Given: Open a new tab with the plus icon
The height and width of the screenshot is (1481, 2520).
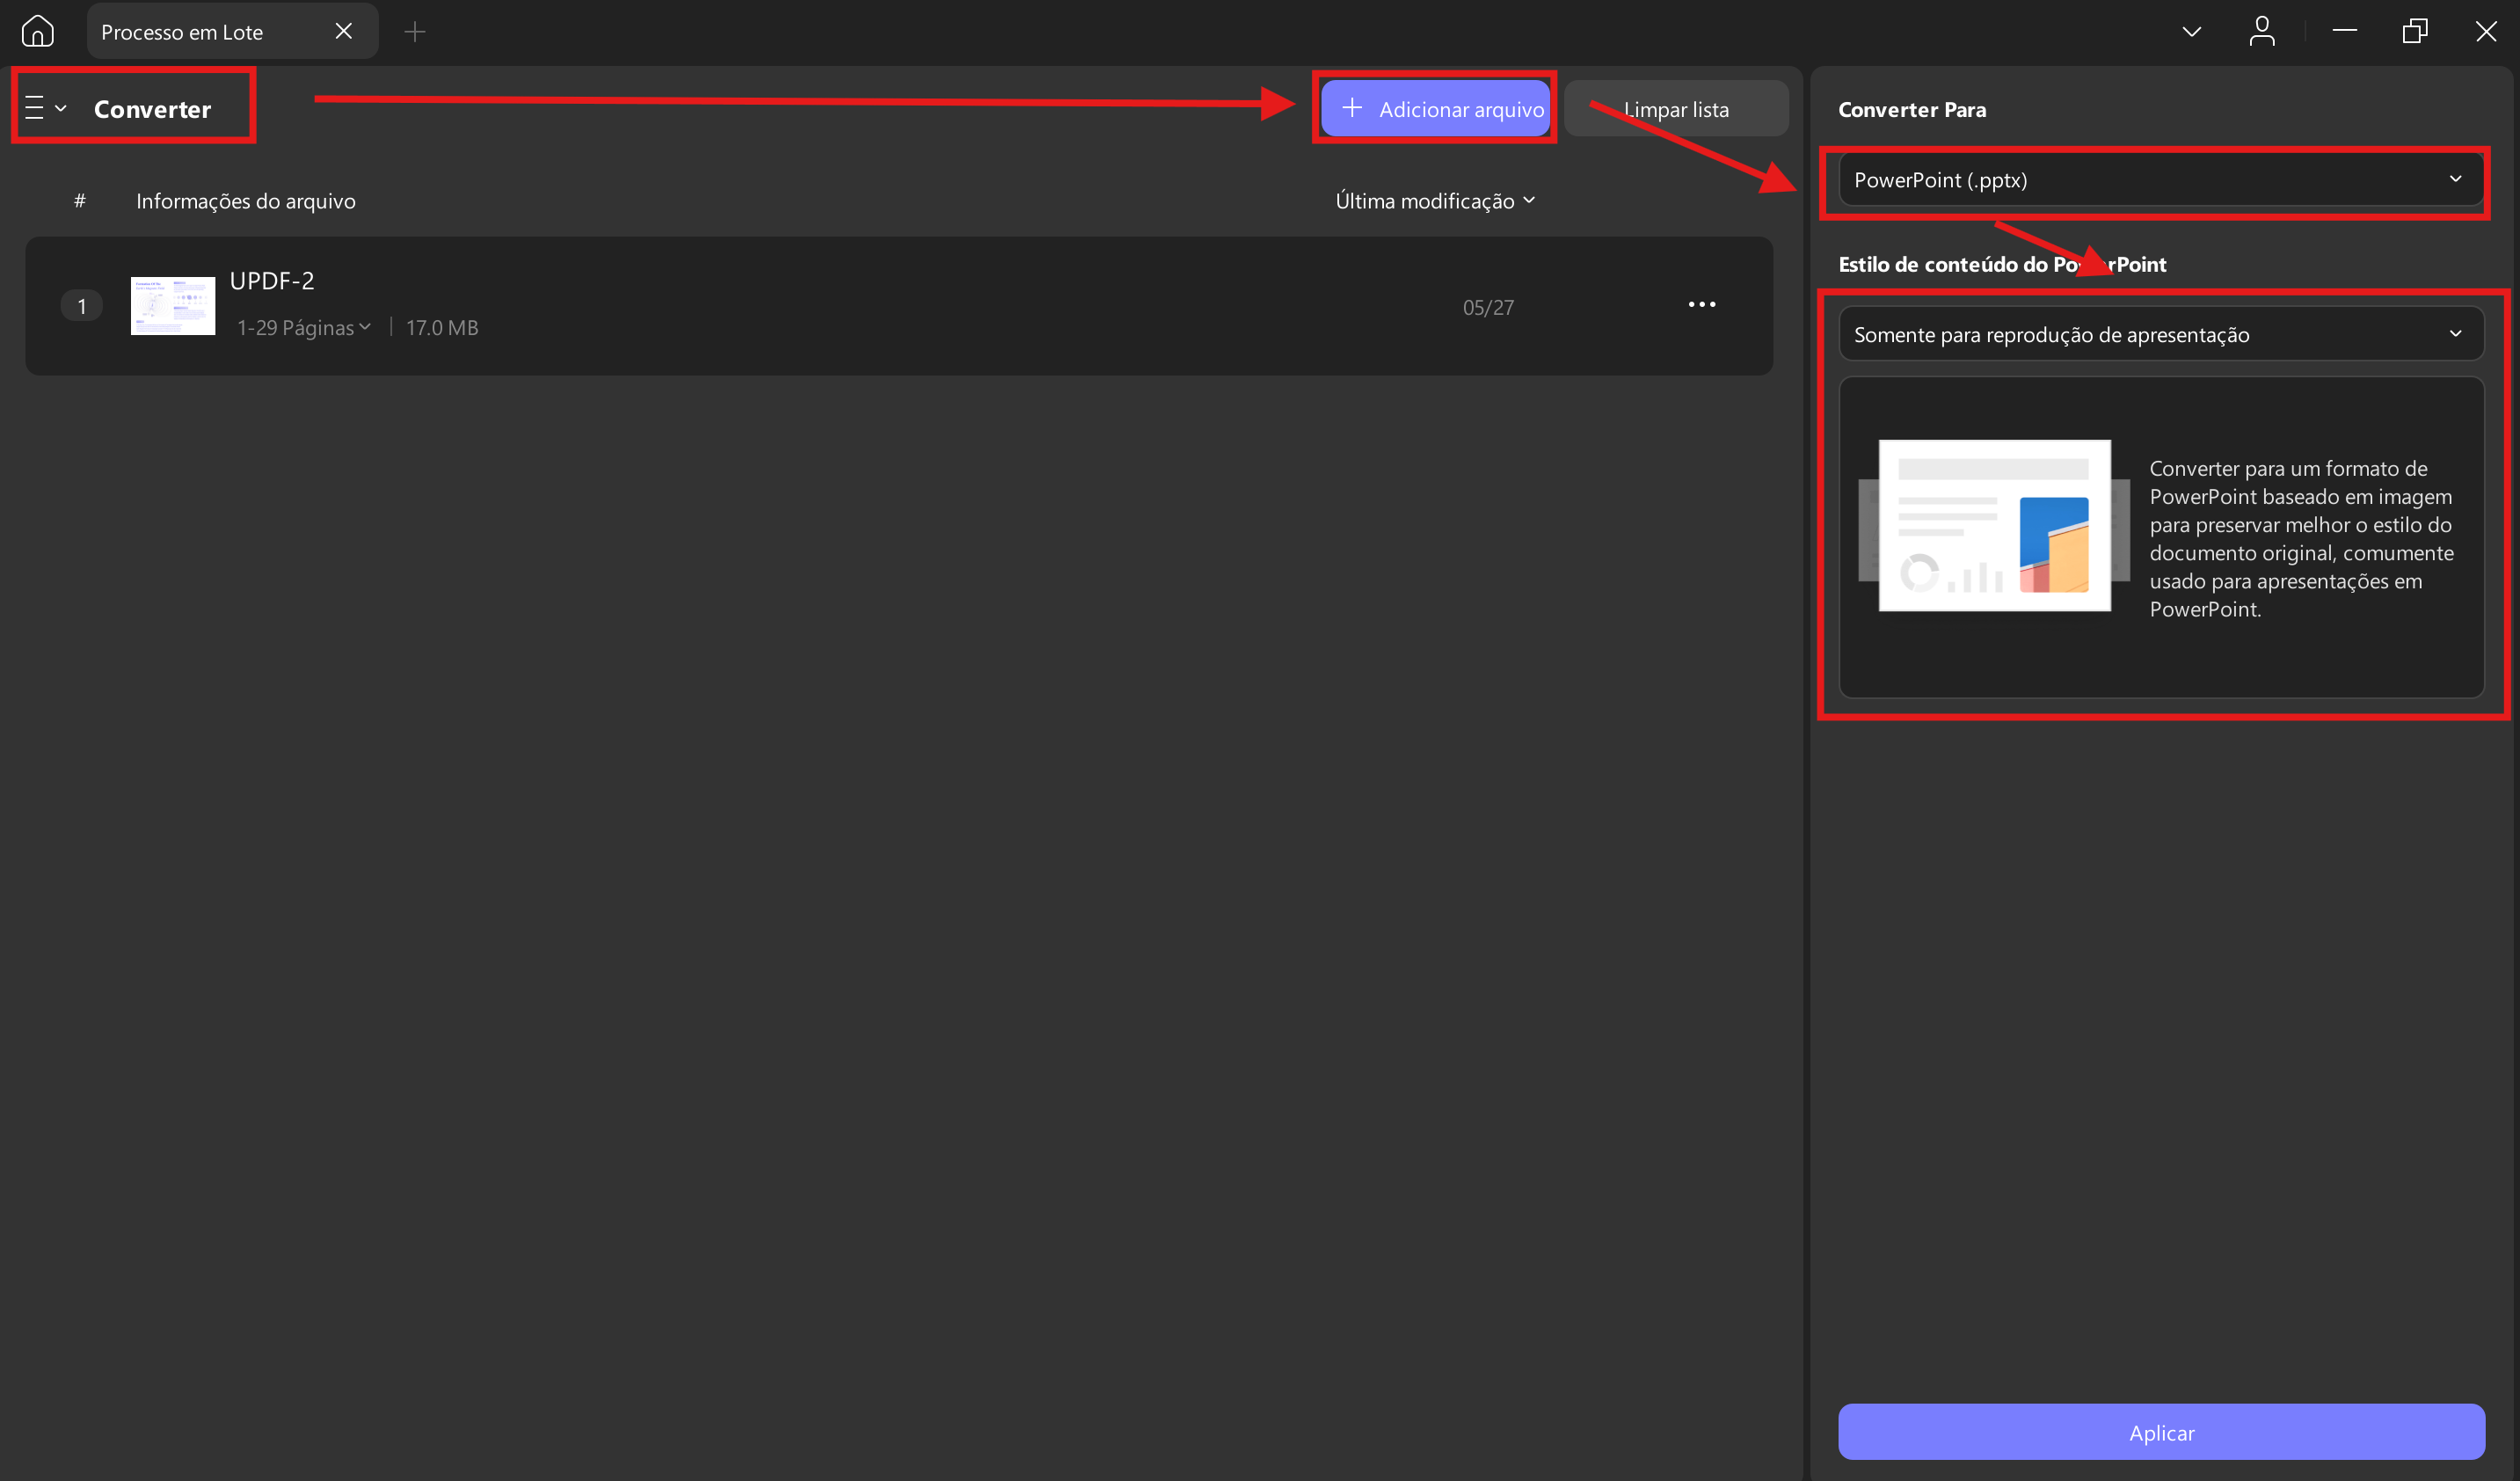Looking at the screenshot, I should (415, 32).
